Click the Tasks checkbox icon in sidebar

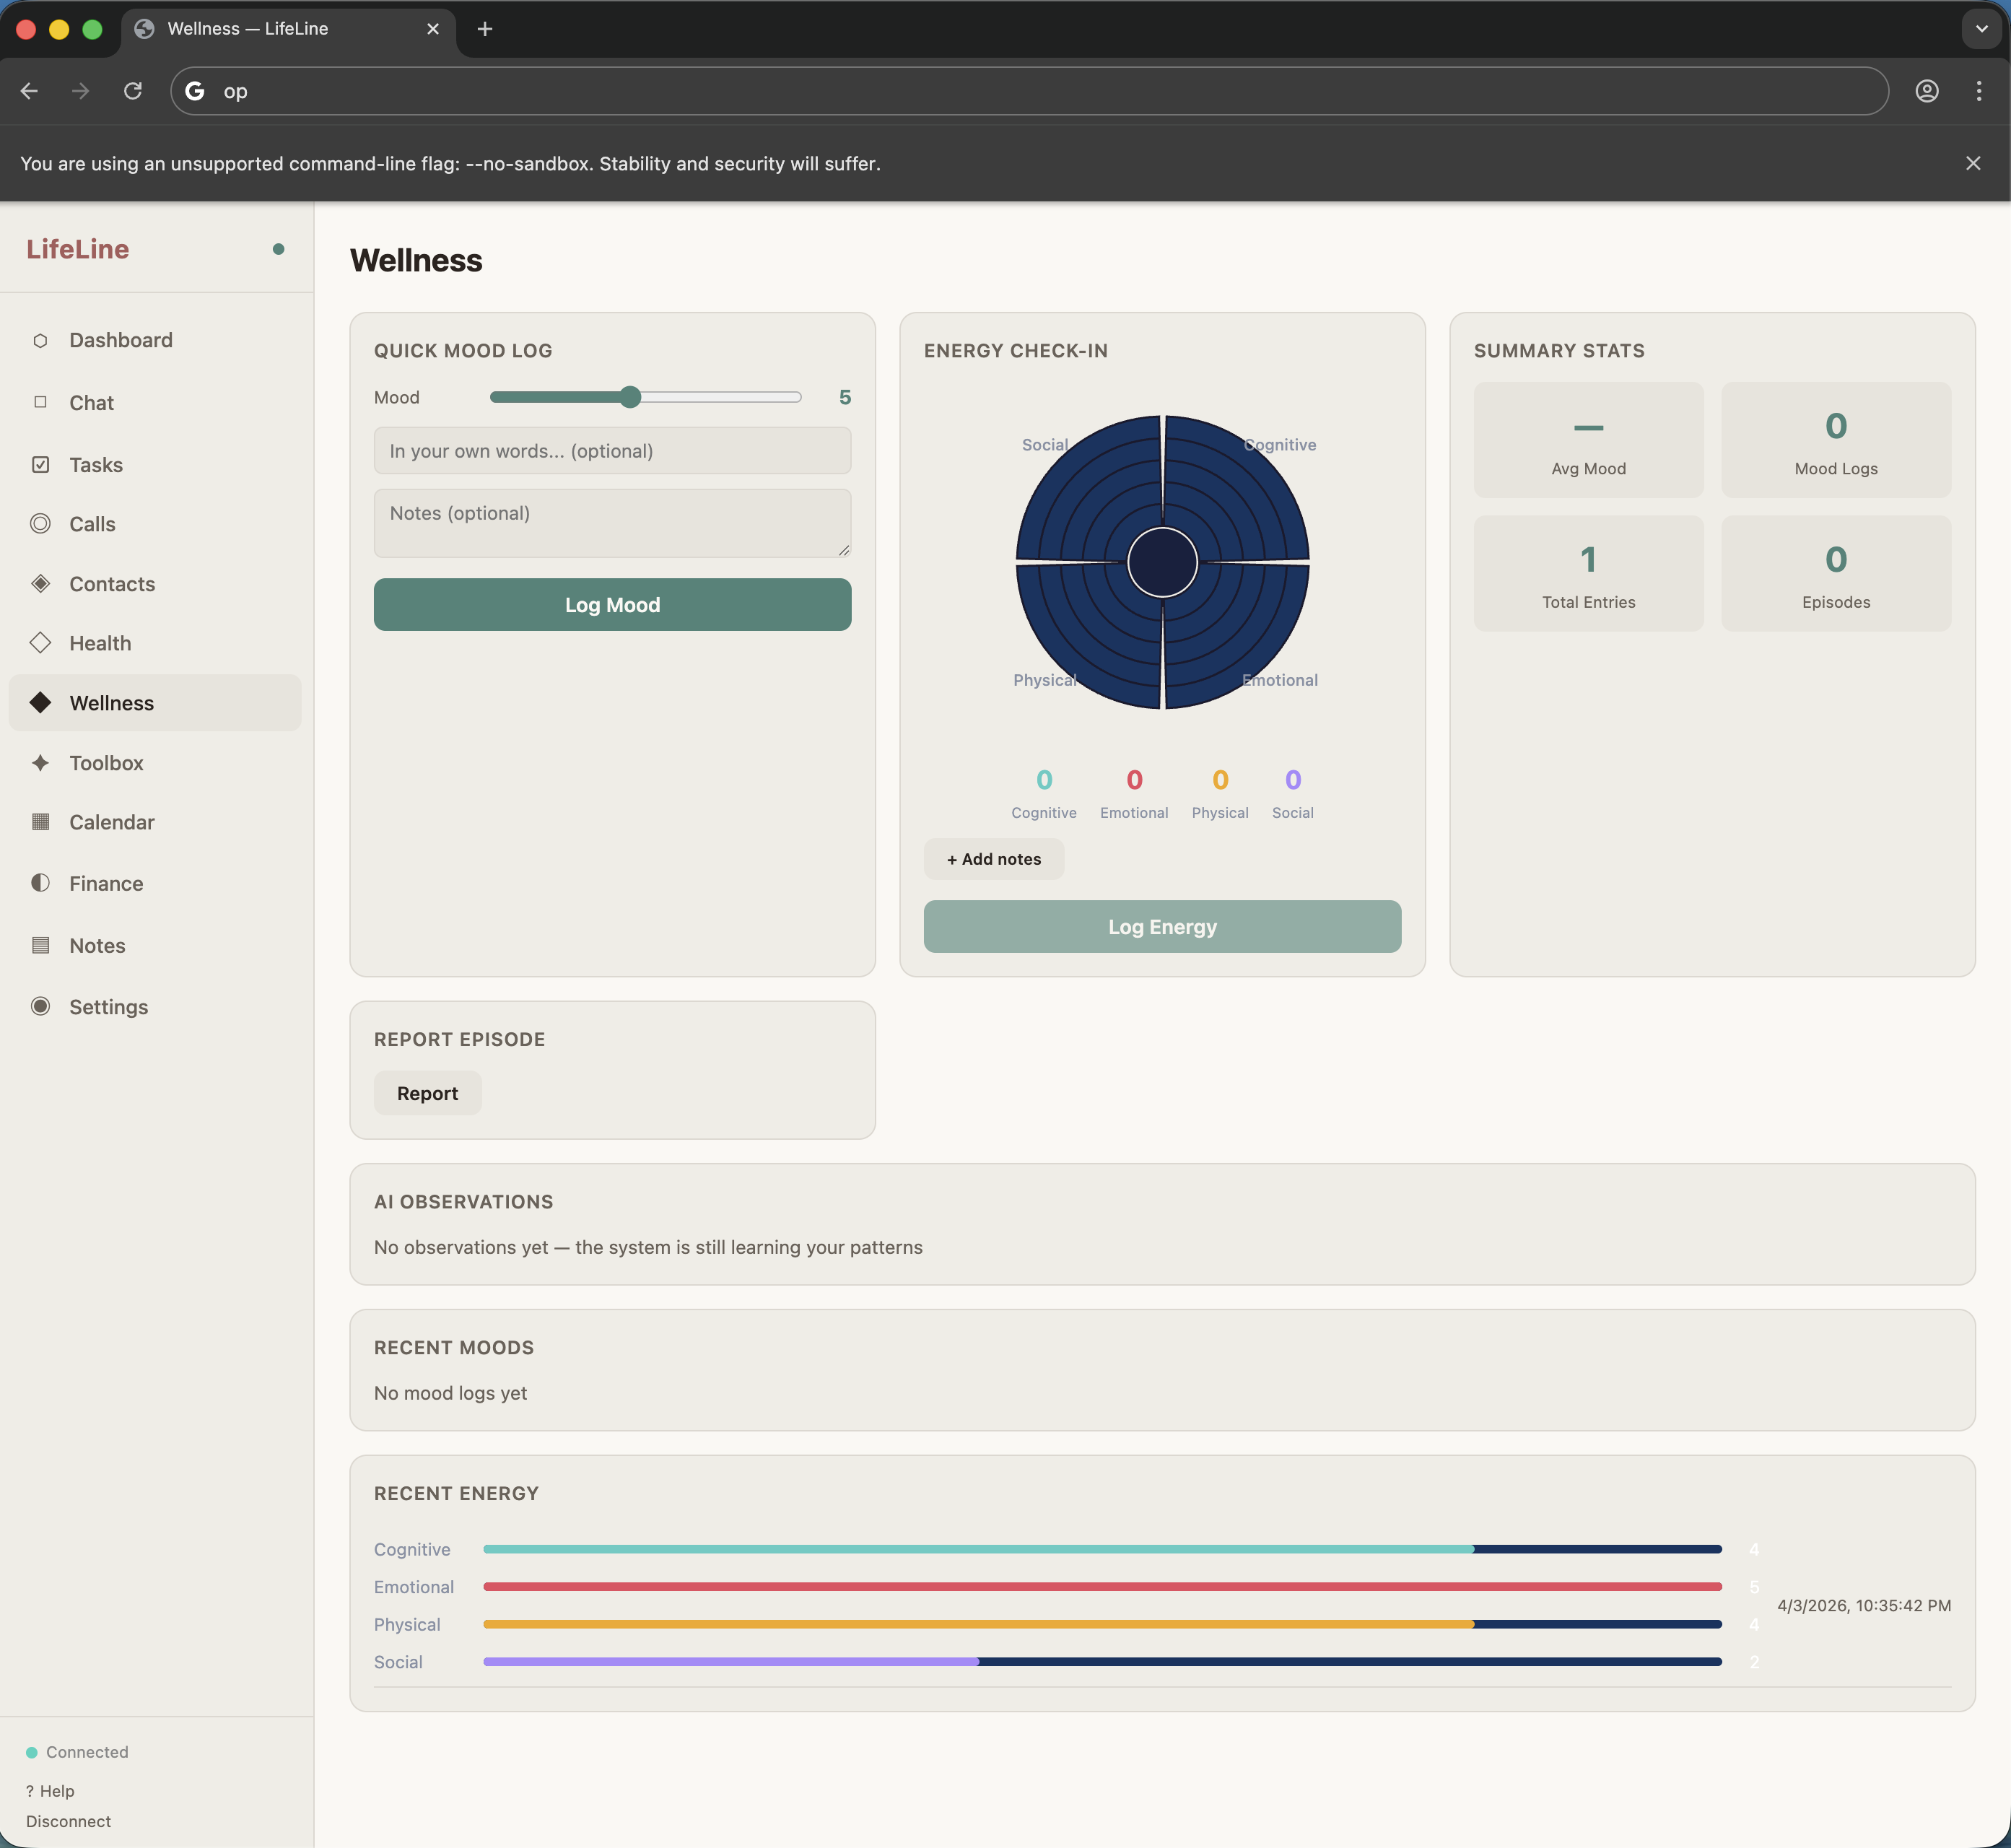coord(41,464)
